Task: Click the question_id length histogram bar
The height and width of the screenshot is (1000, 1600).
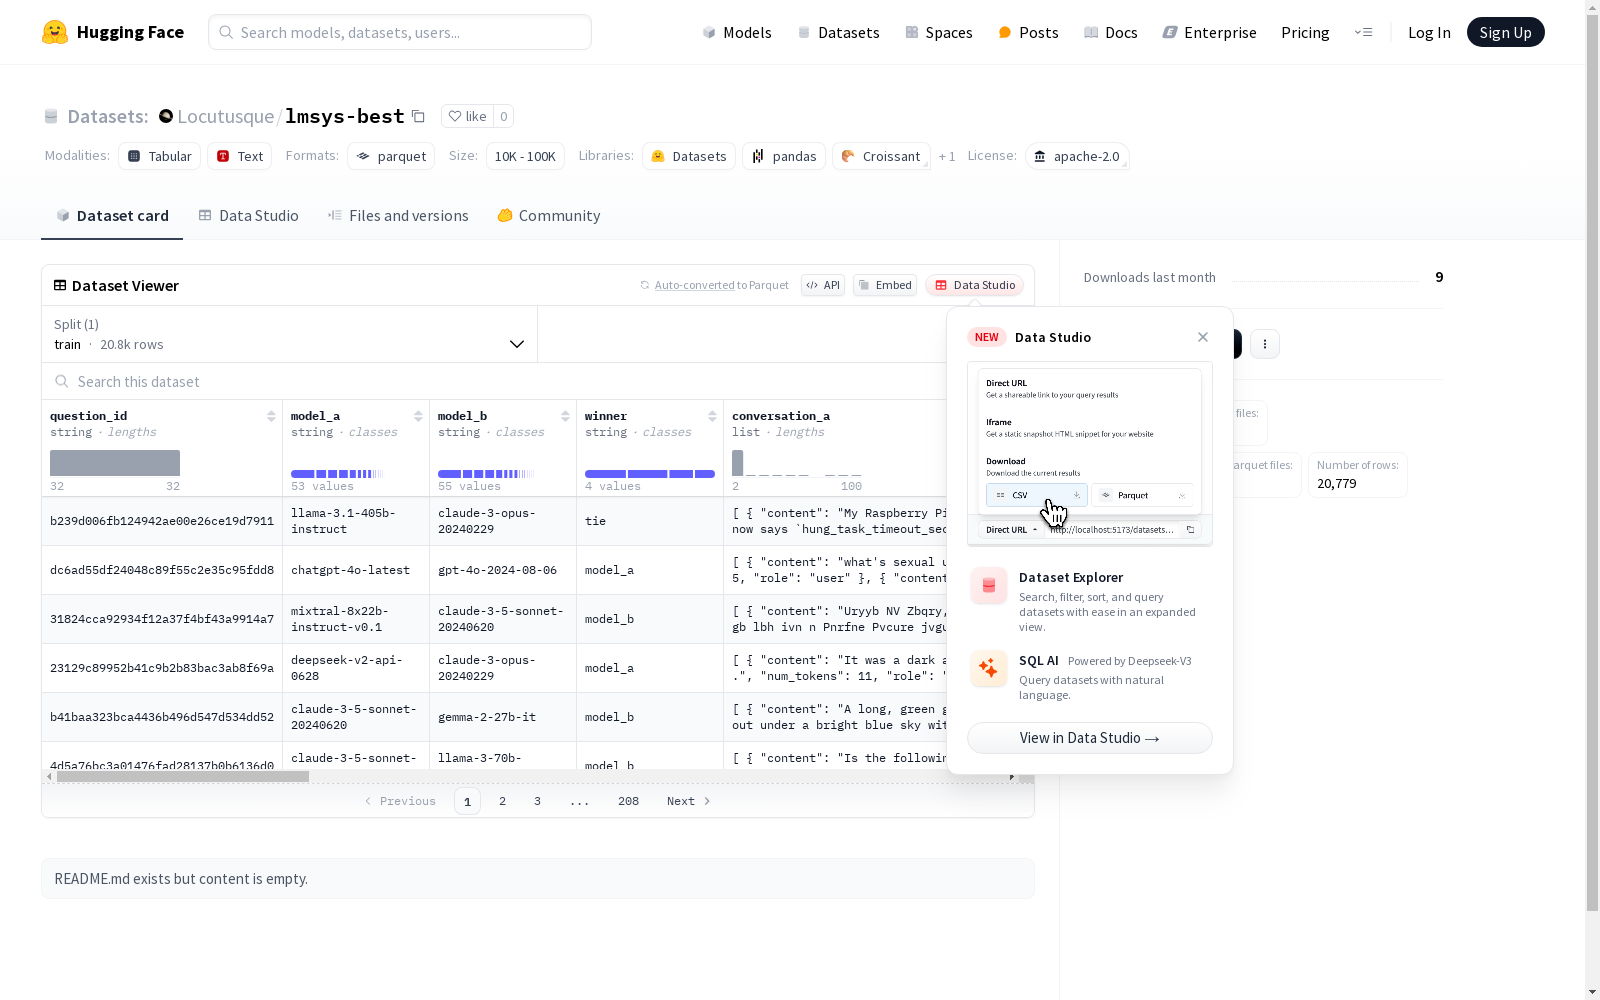Action: click(115, 463)
